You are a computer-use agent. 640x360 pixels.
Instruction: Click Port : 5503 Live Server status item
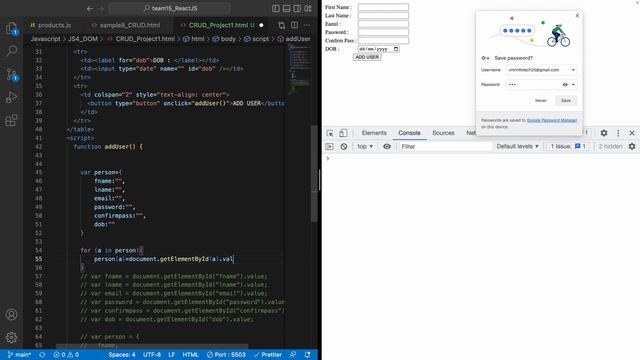point(226,355)
